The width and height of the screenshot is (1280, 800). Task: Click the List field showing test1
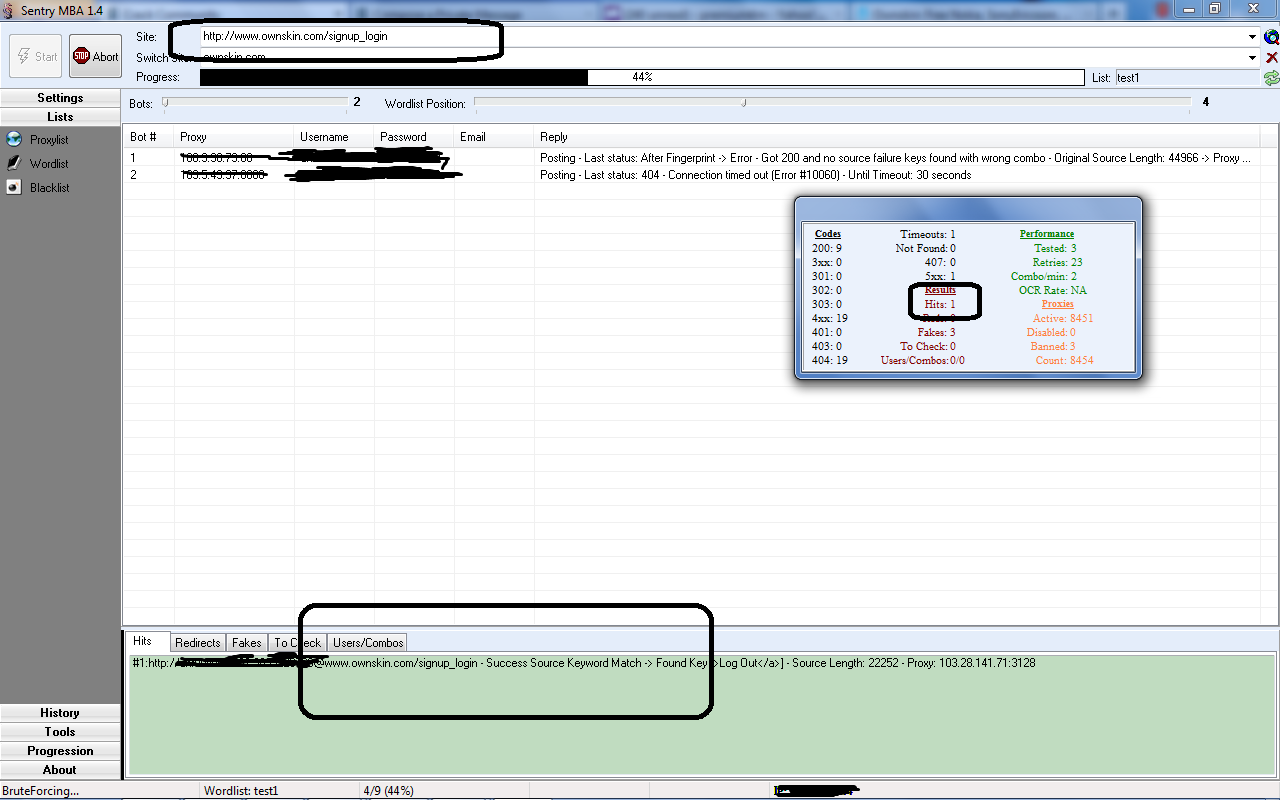click(x=1188, y=78)
